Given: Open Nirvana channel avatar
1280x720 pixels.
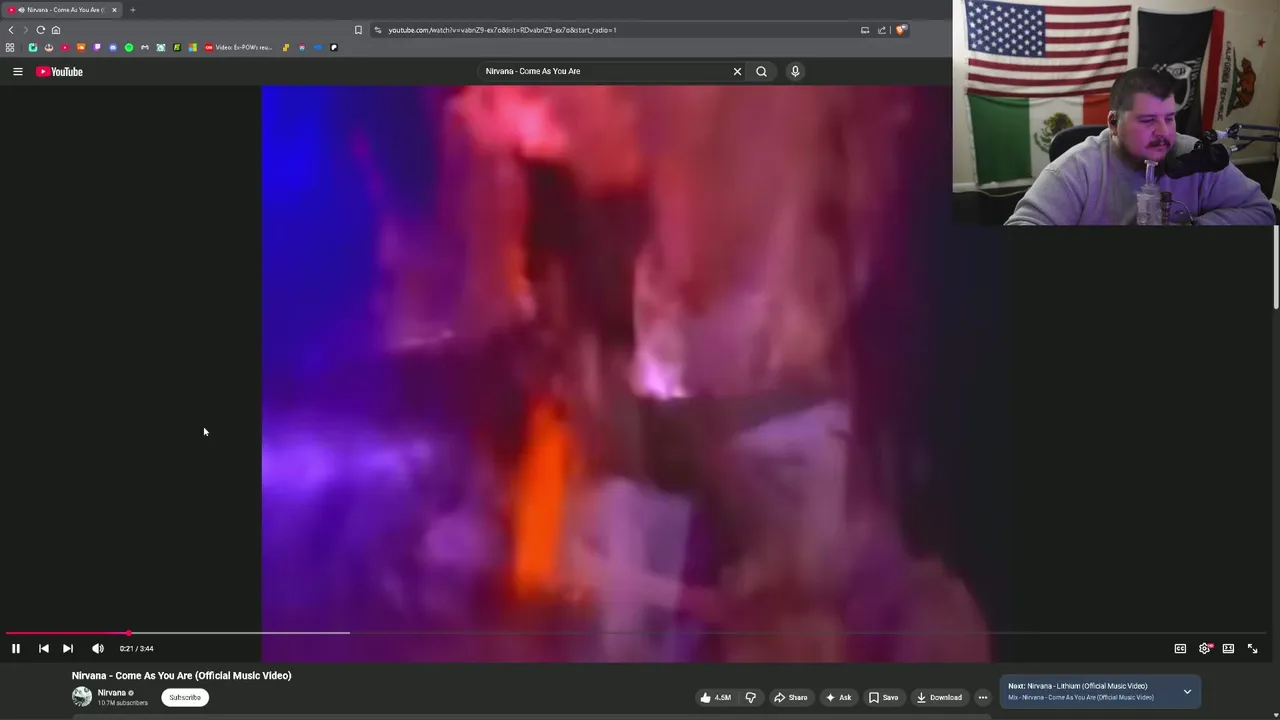Looking at the screenshot, I should [82, 697].
